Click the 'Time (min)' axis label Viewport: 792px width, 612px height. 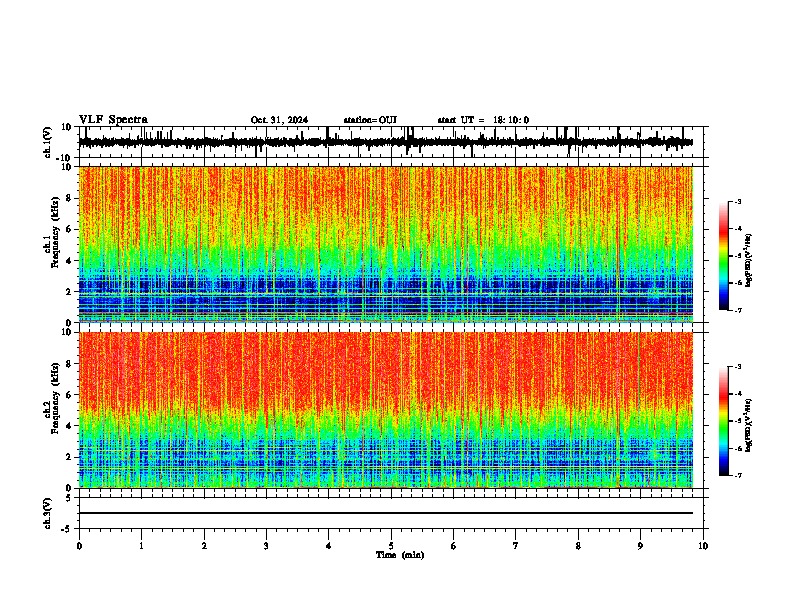coord(400,555)
